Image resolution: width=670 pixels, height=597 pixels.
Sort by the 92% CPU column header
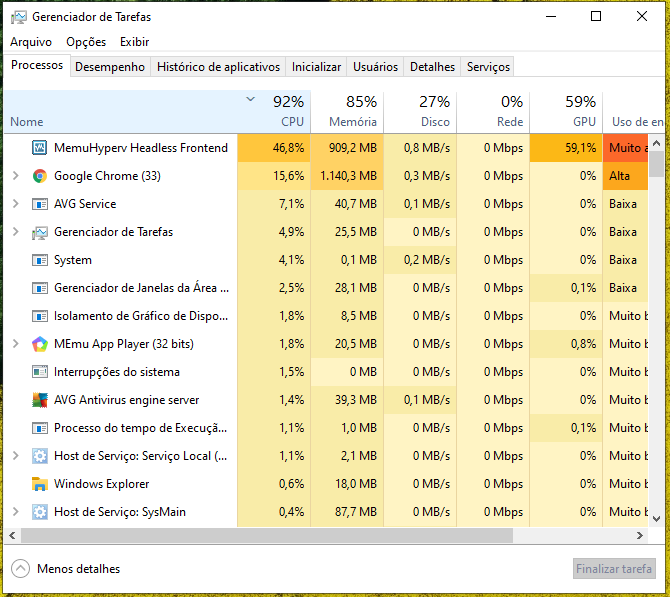[274, 112]
